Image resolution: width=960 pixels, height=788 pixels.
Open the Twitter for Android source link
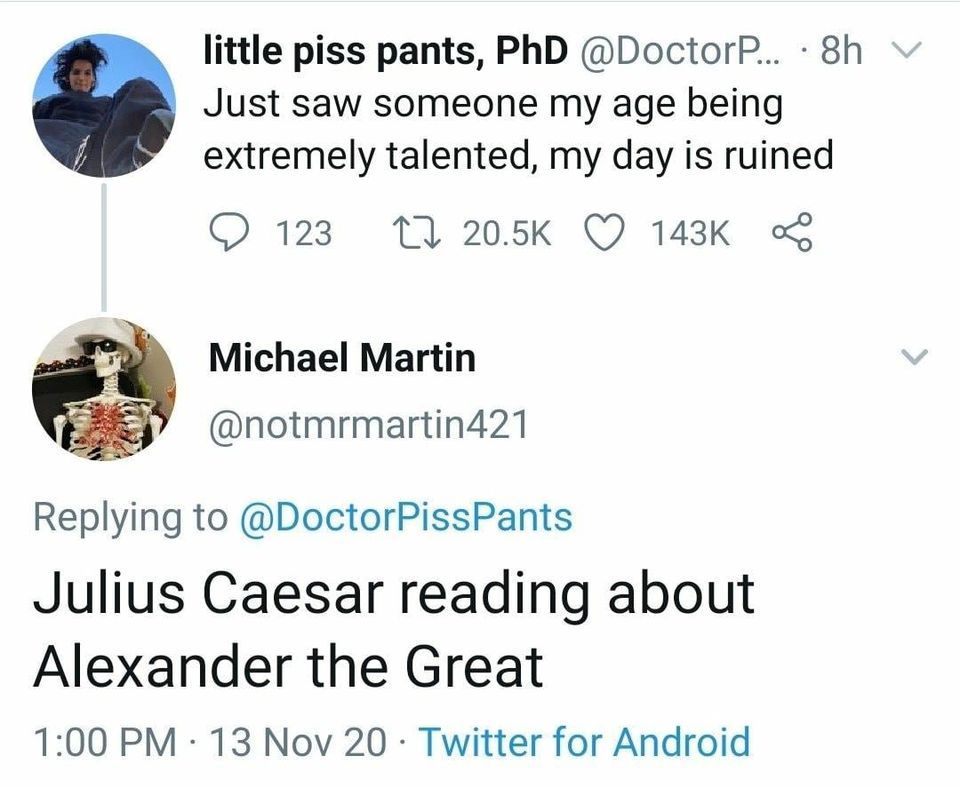(x=584, y=742)
